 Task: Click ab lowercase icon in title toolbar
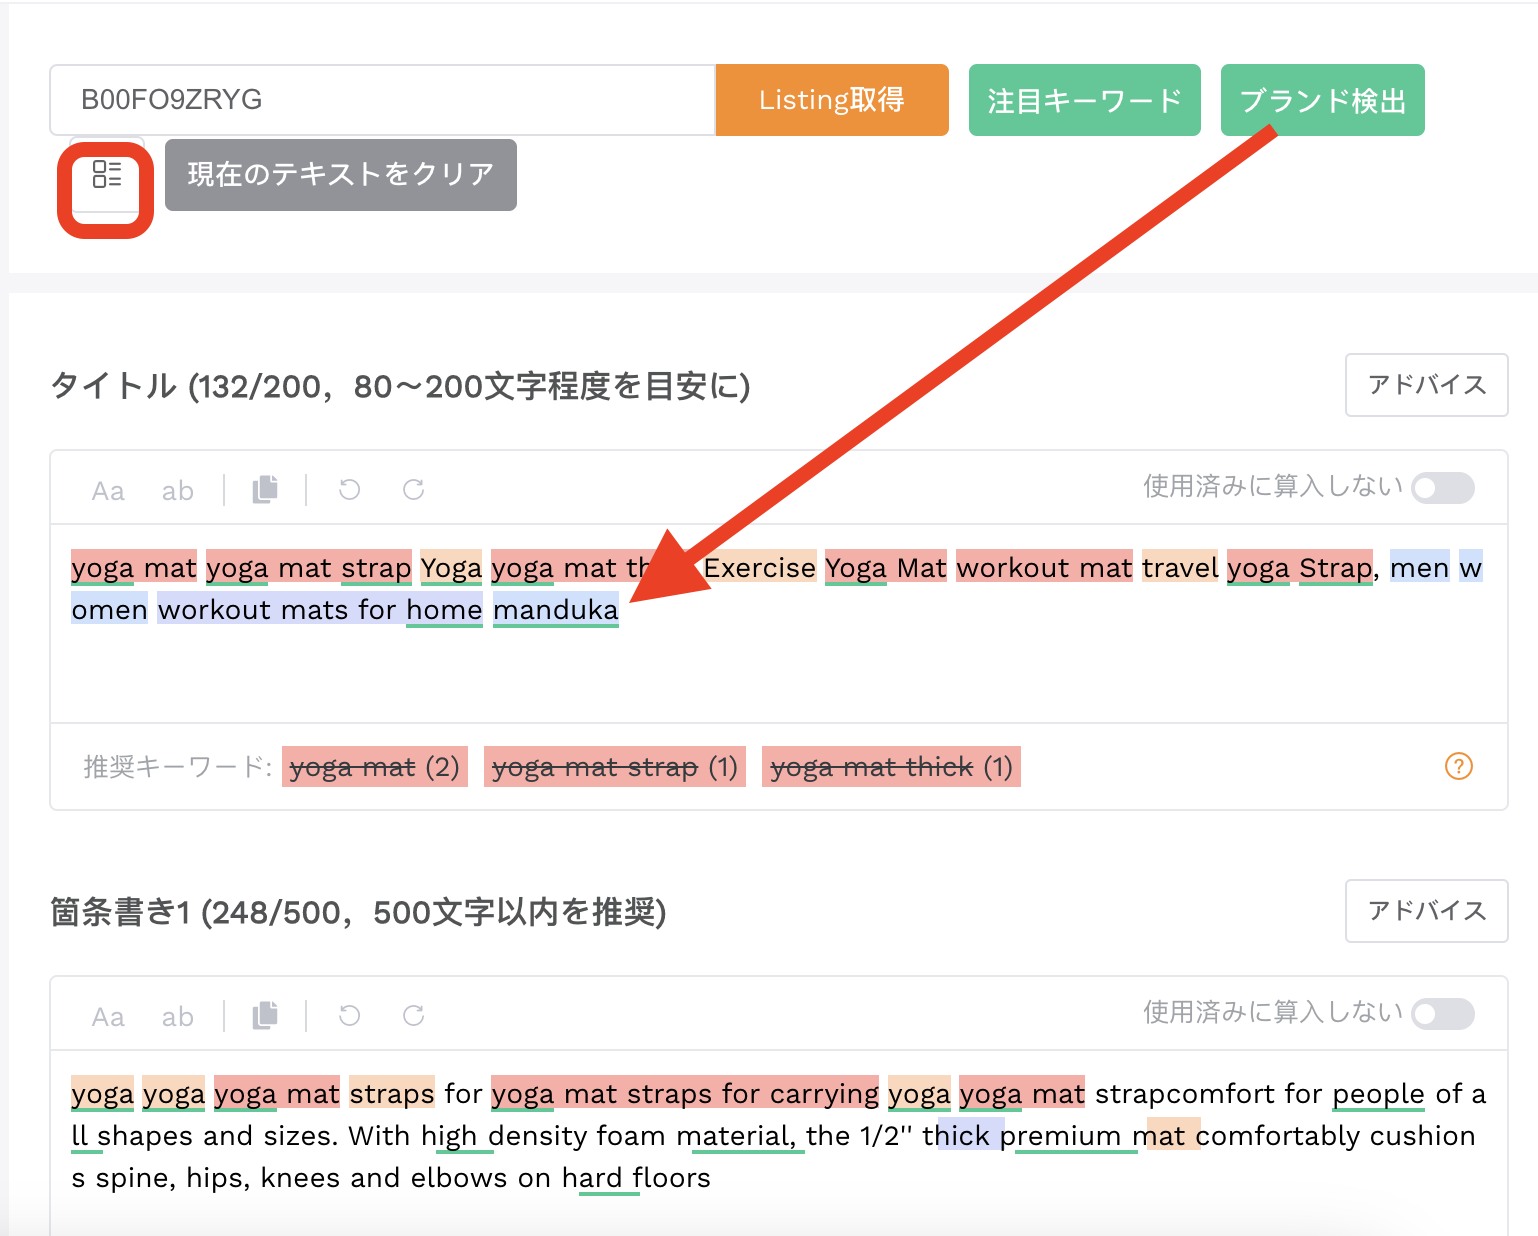178,491
